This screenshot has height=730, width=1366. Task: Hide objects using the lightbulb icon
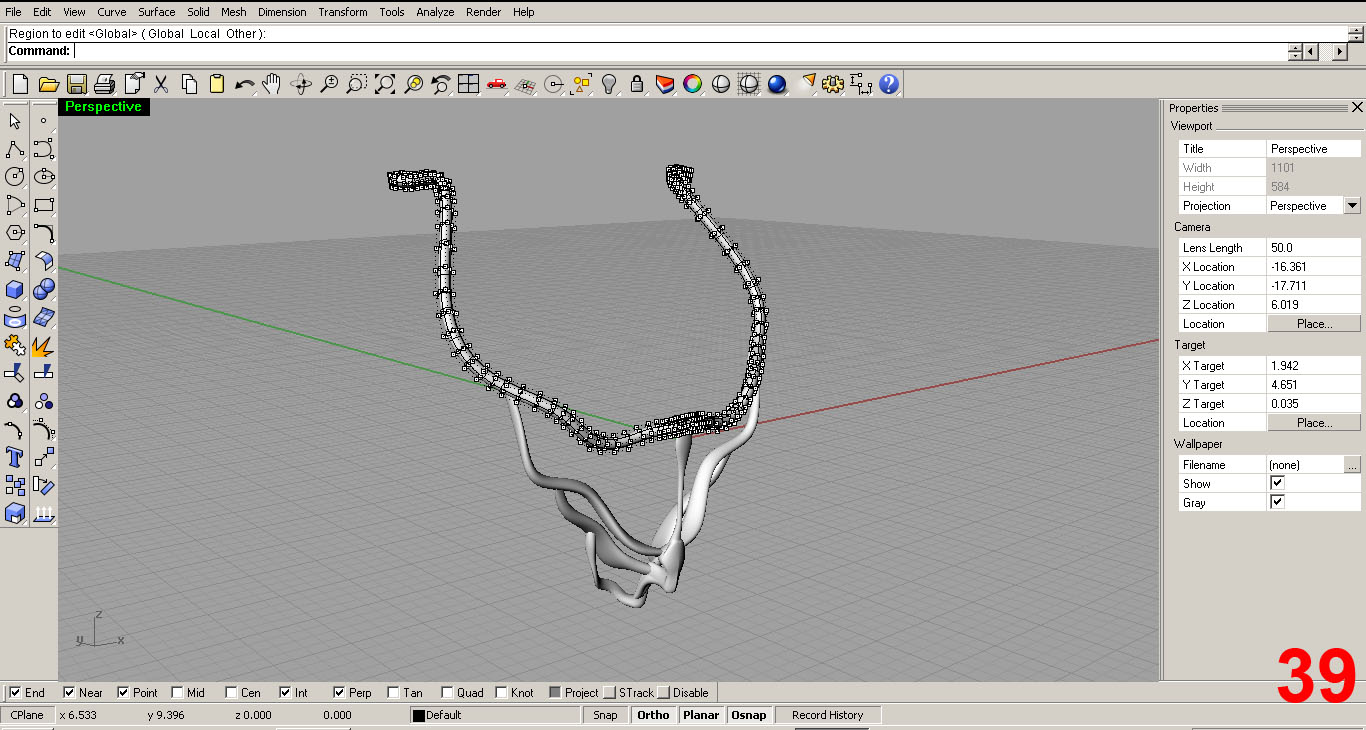tap(609, 84)
